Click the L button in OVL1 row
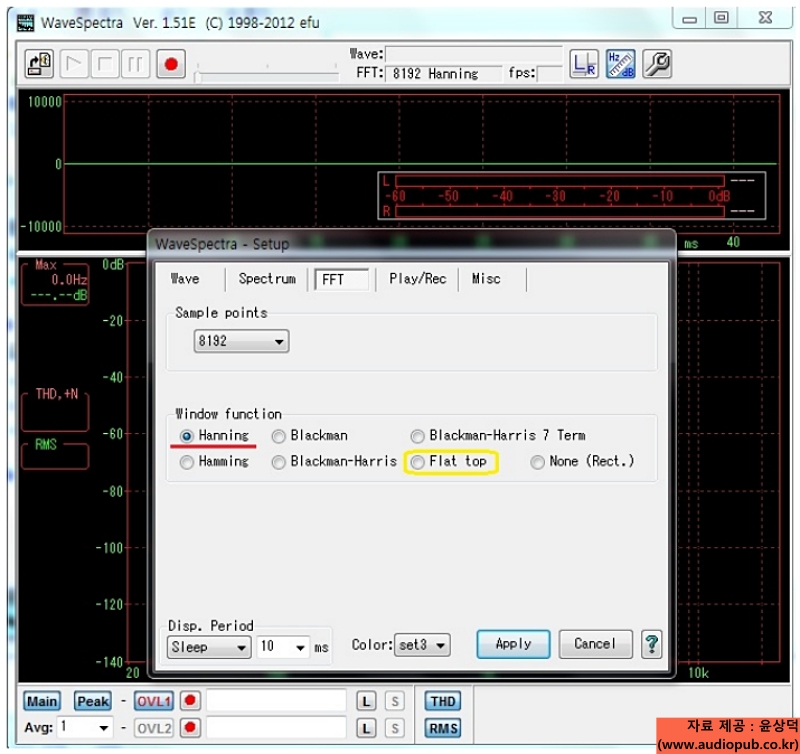The height and width of the screenshot is (754, 800). pos(366,702)
